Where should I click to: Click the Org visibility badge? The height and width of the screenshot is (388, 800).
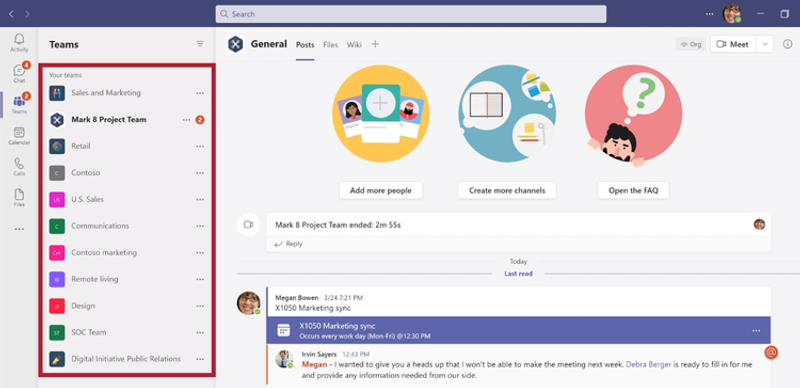pos(691,44)
